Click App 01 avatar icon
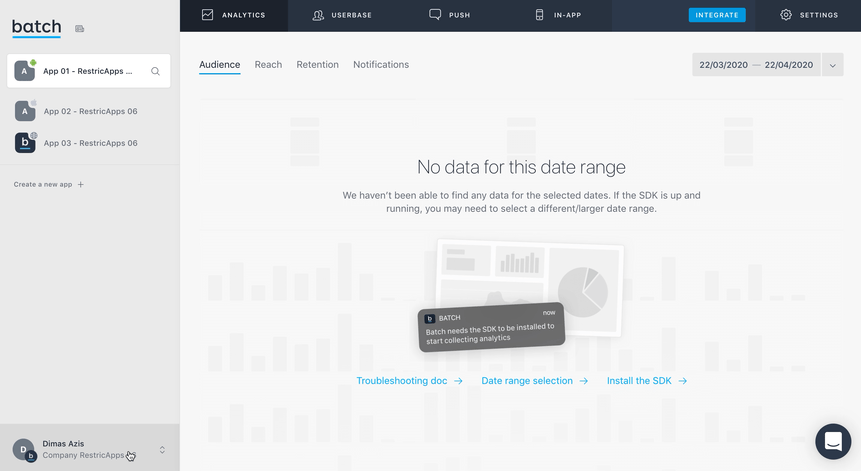This screenshot has height=471, width=861. pyautogui.click(x=25, y=70)
